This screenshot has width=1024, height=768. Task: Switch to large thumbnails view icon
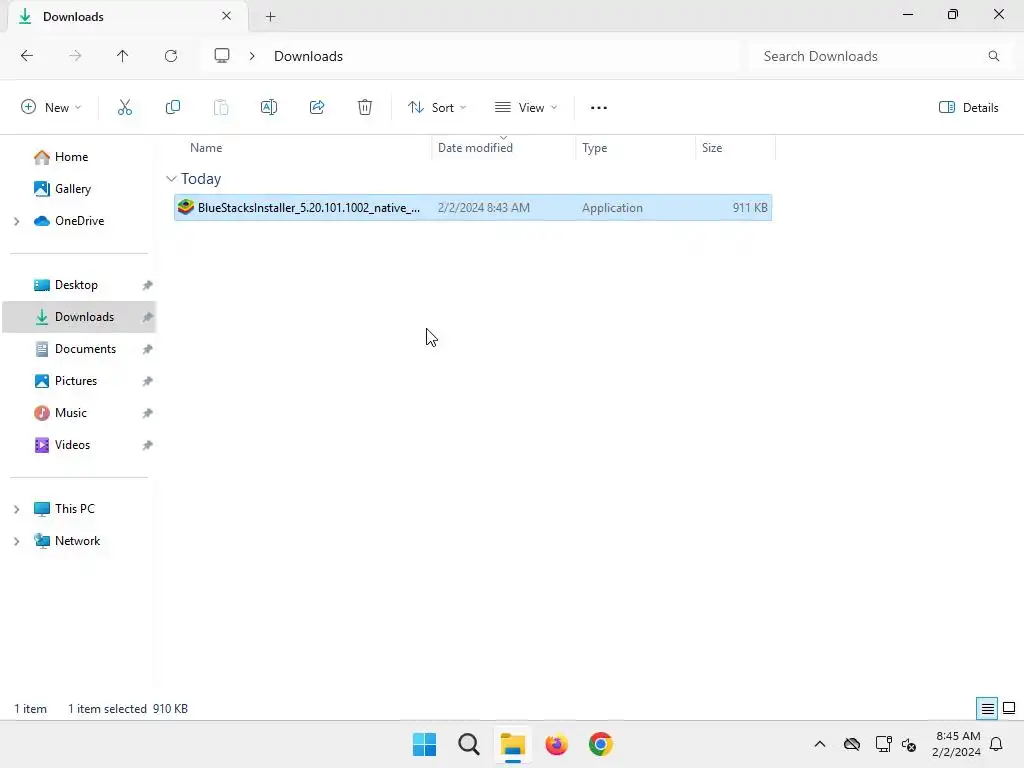pos(1009,709)
